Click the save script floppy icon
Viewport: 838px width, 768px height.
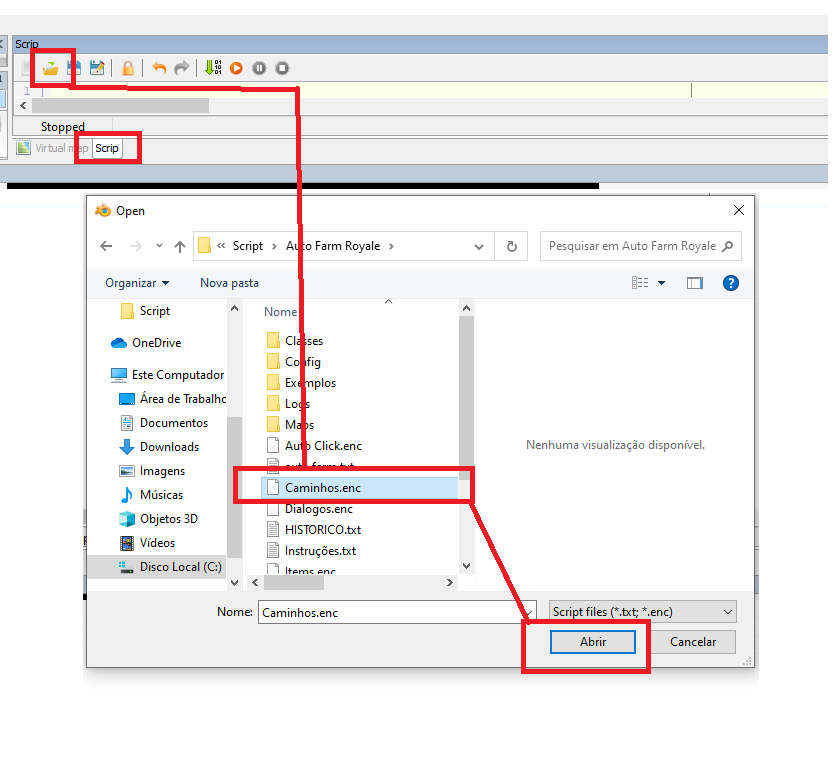click(73, 68)
